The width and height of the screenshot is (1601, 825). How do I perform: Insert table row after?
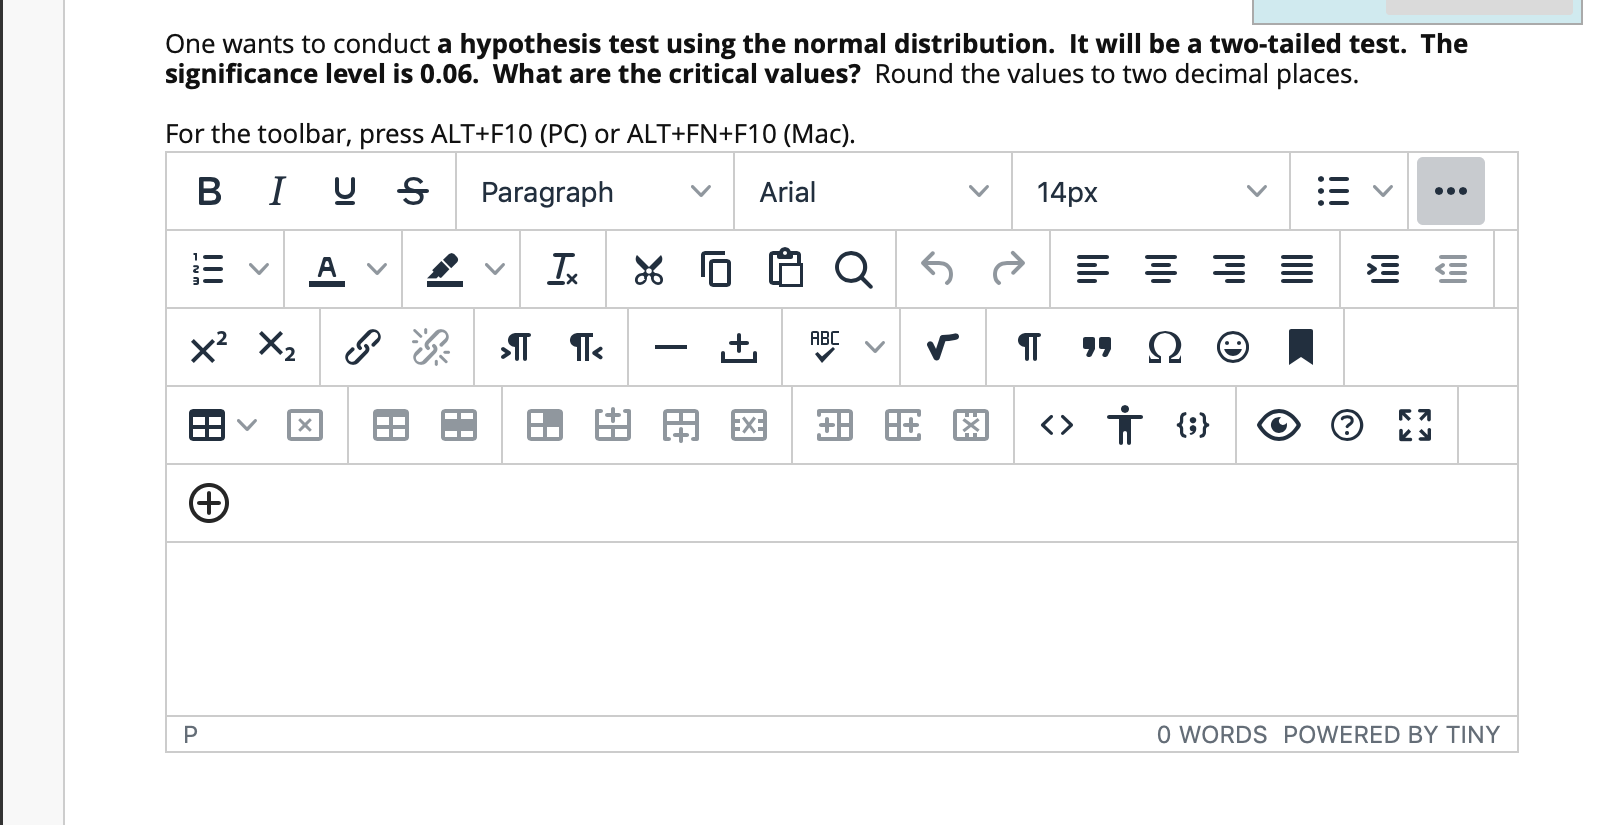681,425
